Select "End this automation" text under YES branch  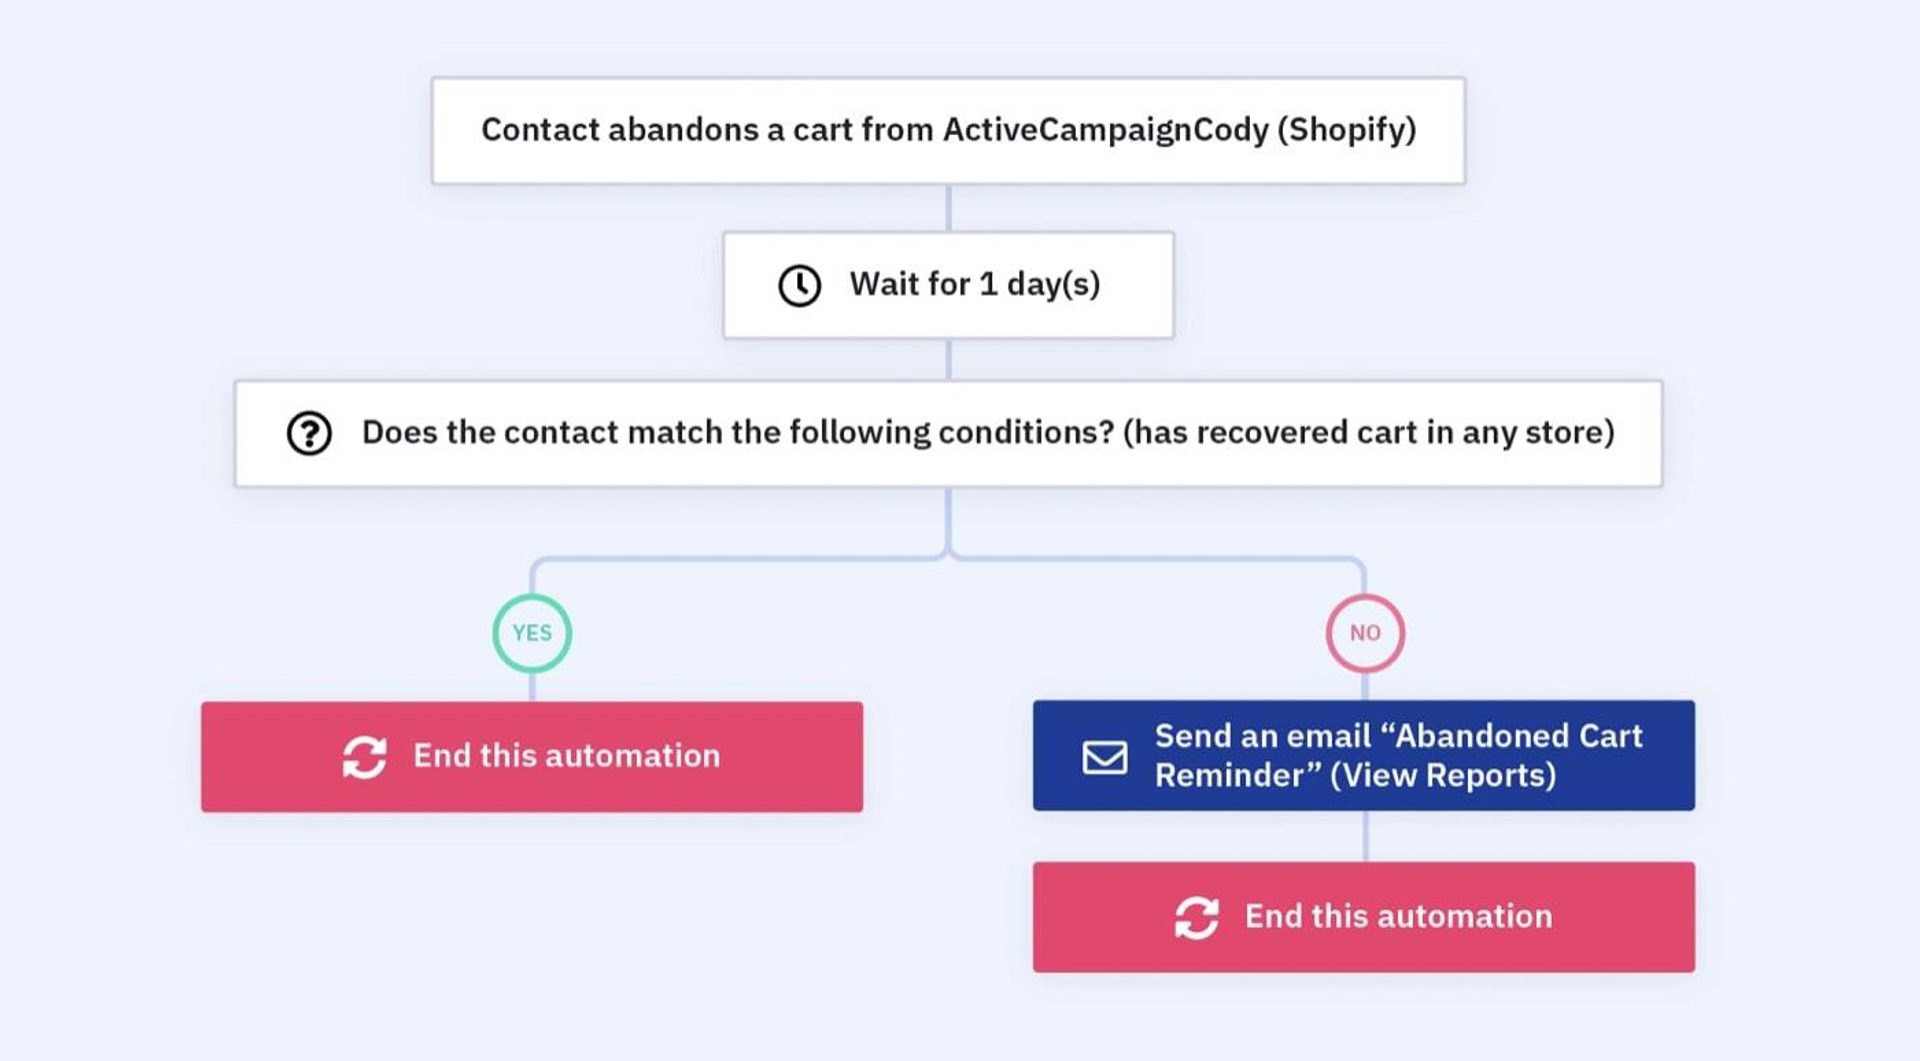coord(566,756)
